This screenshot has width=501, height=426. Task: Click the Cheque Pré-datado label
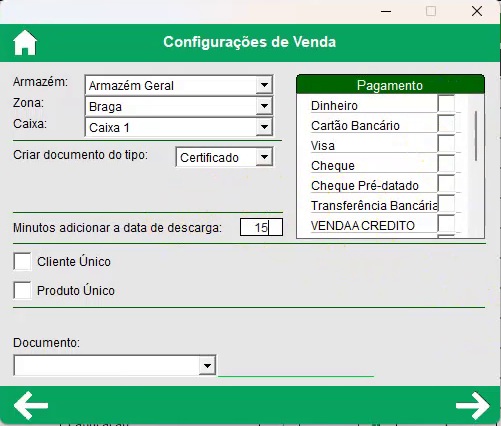tap(365, 186)
